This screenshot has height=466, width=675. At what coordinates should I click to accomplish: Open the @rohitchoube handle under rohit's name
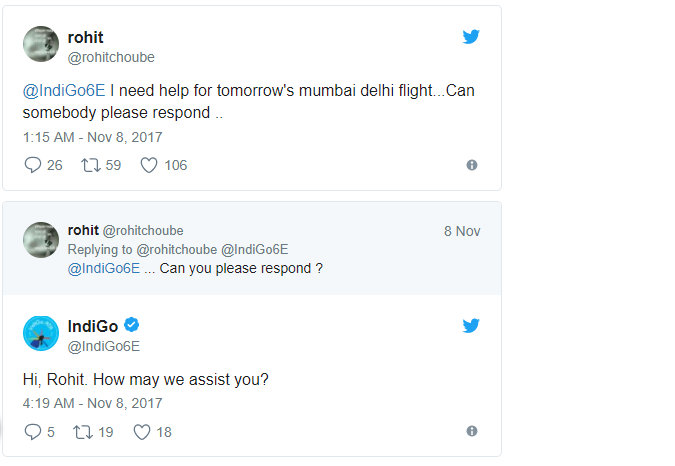(x=111, y=57)
